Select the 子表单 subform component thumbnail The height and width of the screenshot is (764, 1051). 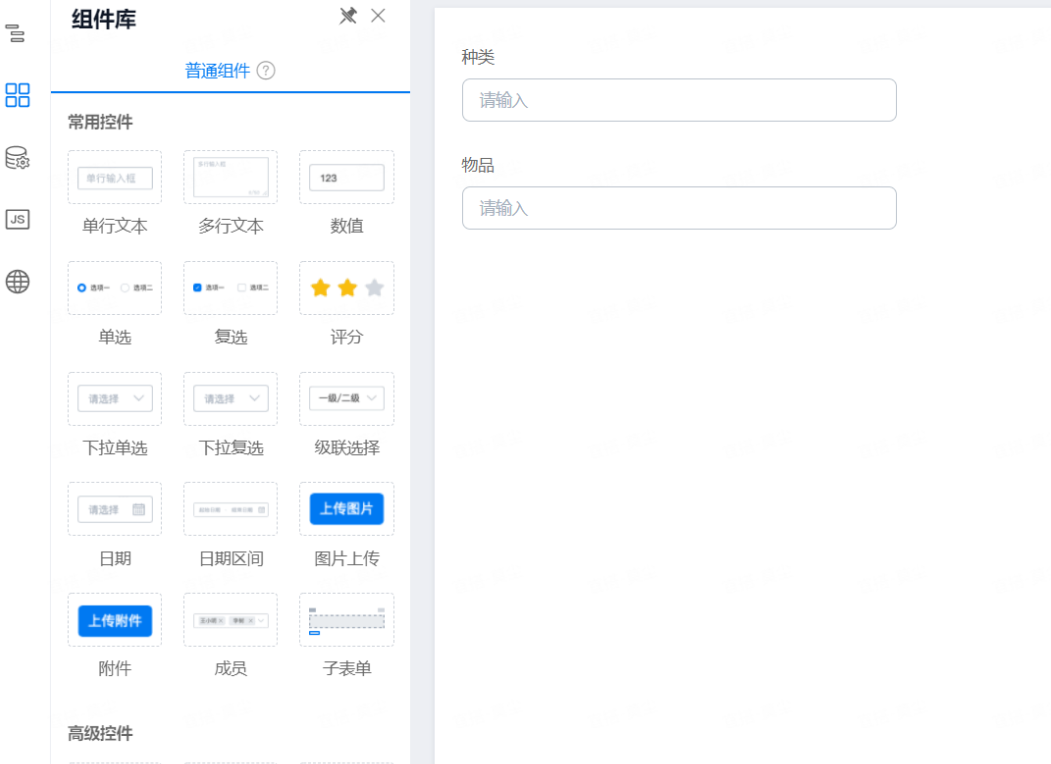[x=347, y=620]
